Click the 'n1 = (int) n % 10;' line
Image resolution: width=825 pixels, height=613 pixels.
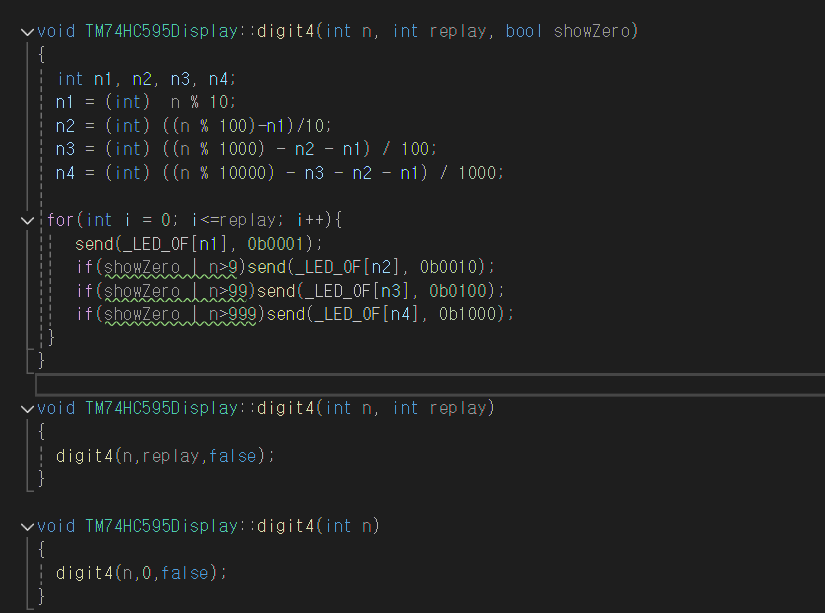point(146,102)
